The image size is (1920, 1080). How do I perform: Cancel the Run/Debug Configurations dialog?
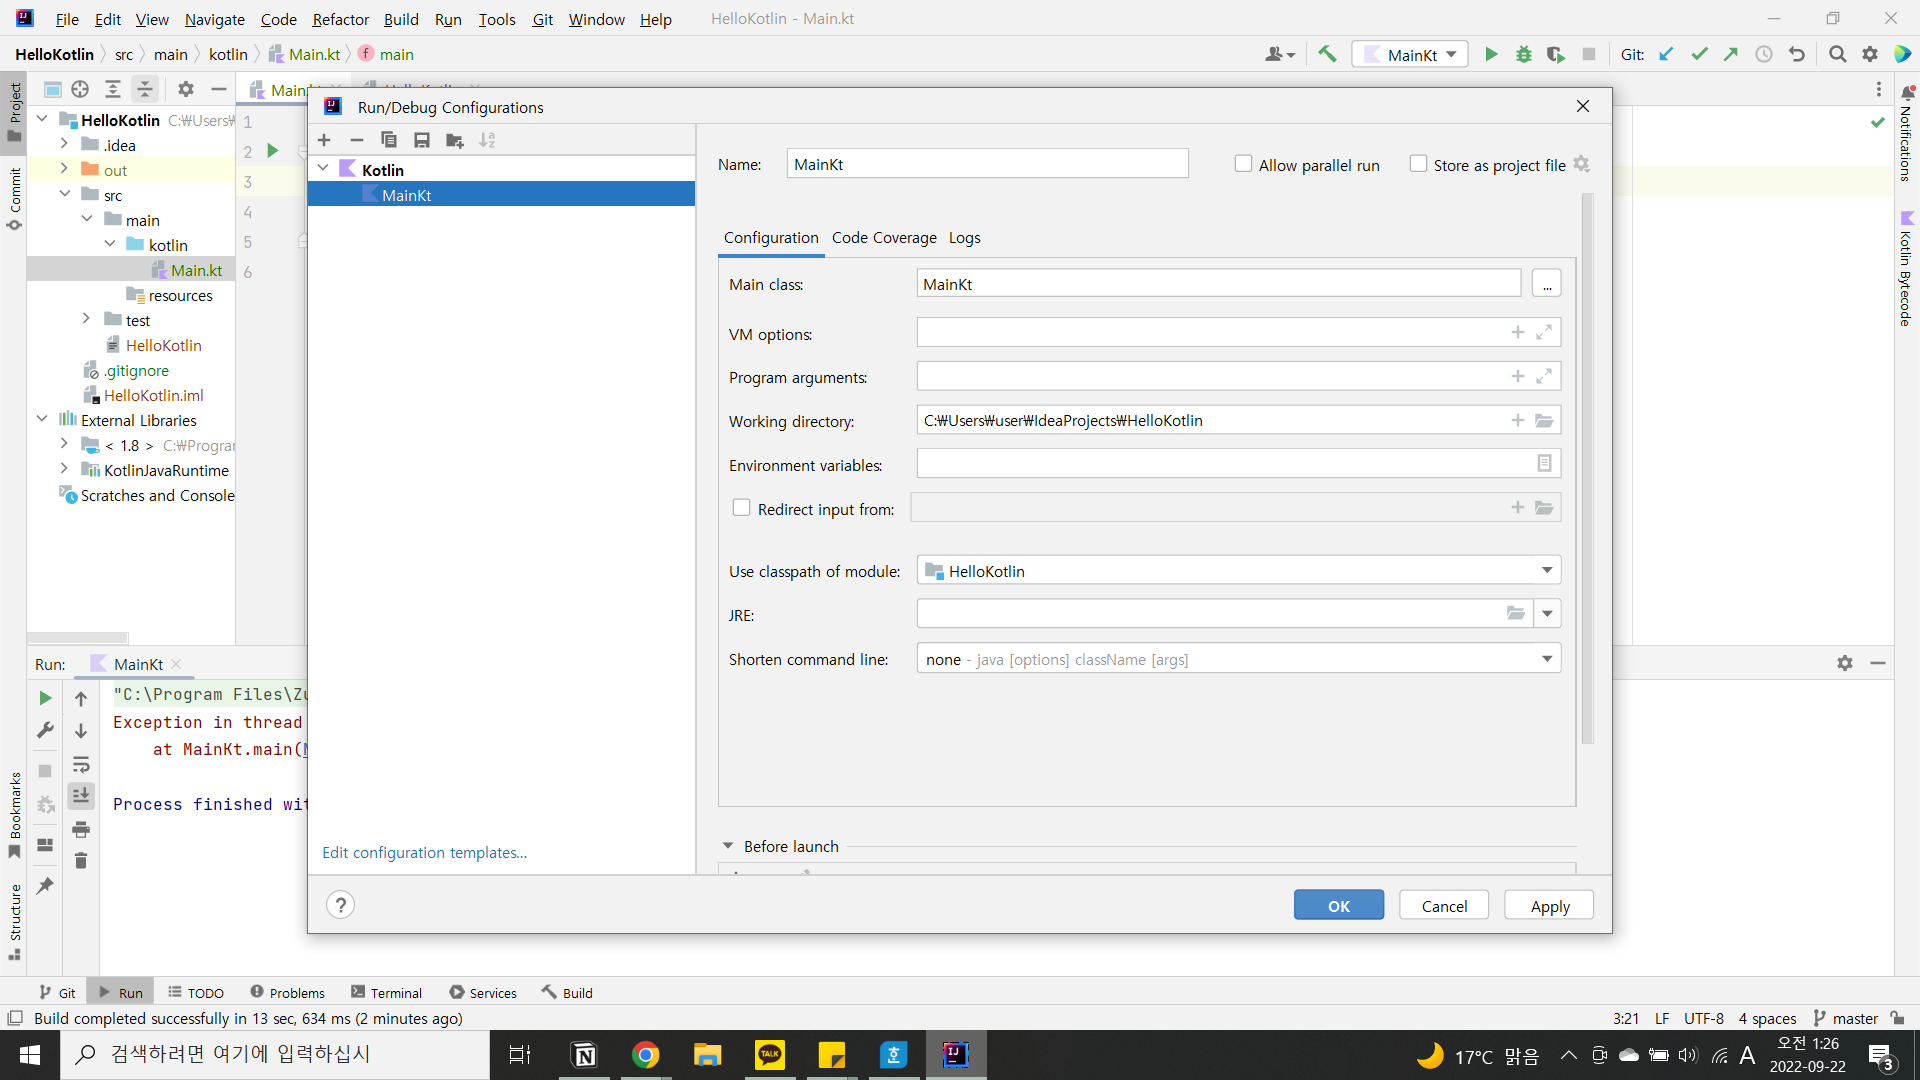click(1444, 905)
